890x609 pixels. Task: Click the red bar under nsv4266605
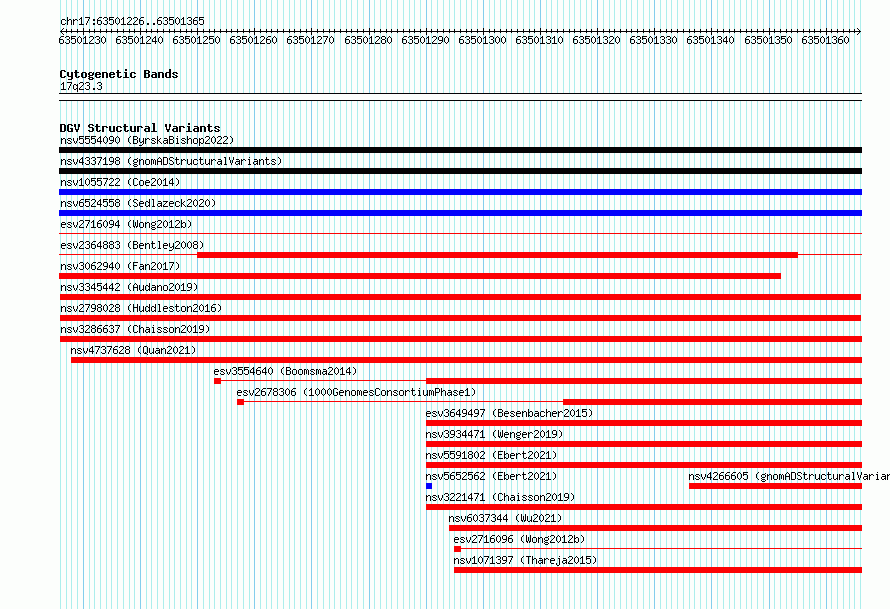tap(775, 486)
